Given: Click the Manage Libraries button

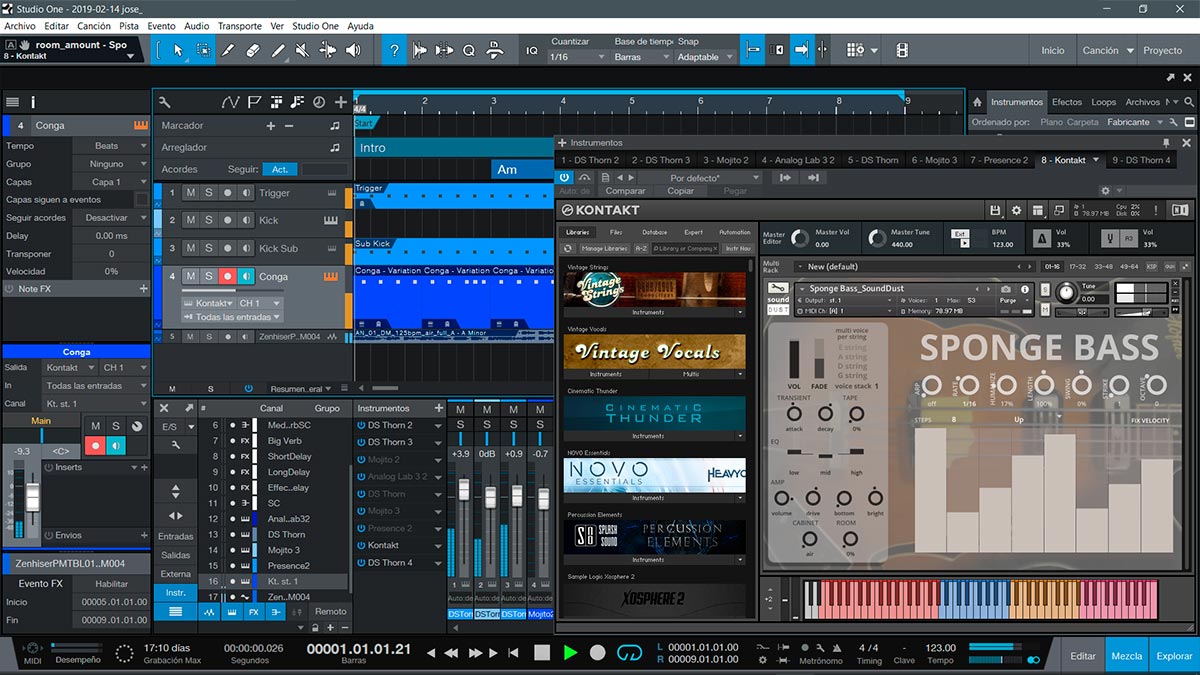Looking at the screenshot, I should click(x=605, y=248).
